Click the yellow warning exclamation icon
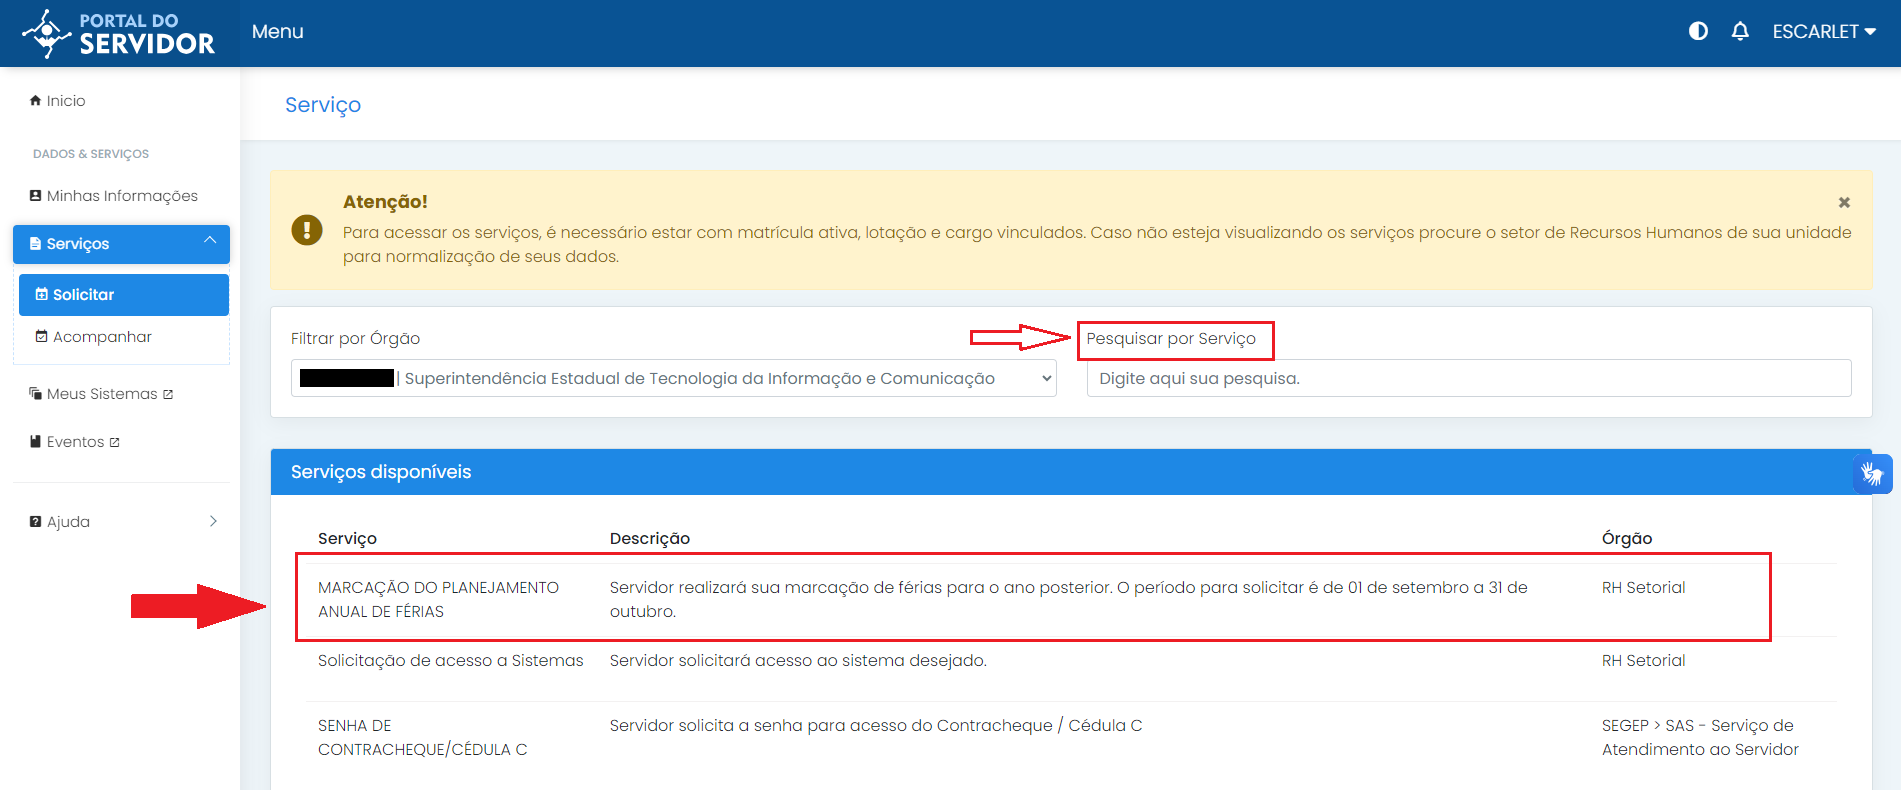1901x790 pixels. [x=307, y=230]
